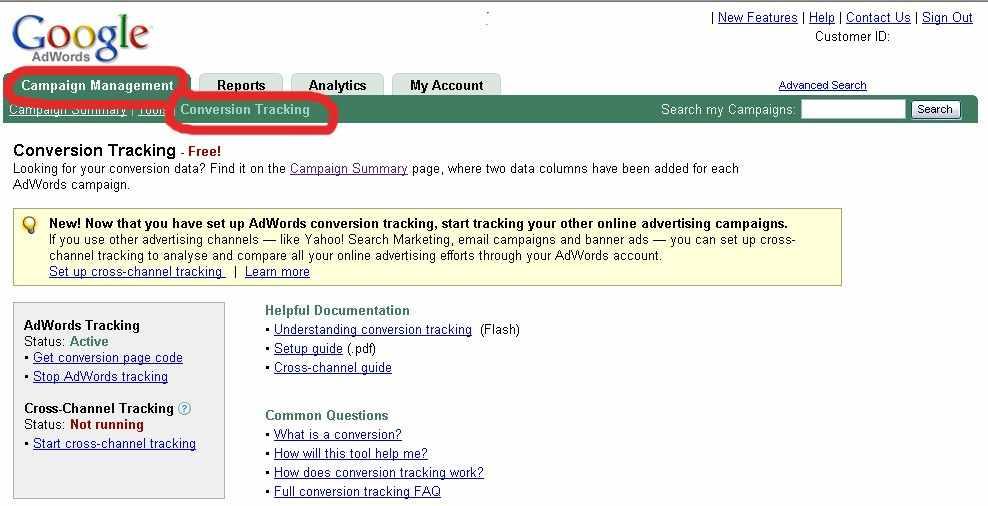Click the Cross-Channel Tracking help question icon

(184, 408)
